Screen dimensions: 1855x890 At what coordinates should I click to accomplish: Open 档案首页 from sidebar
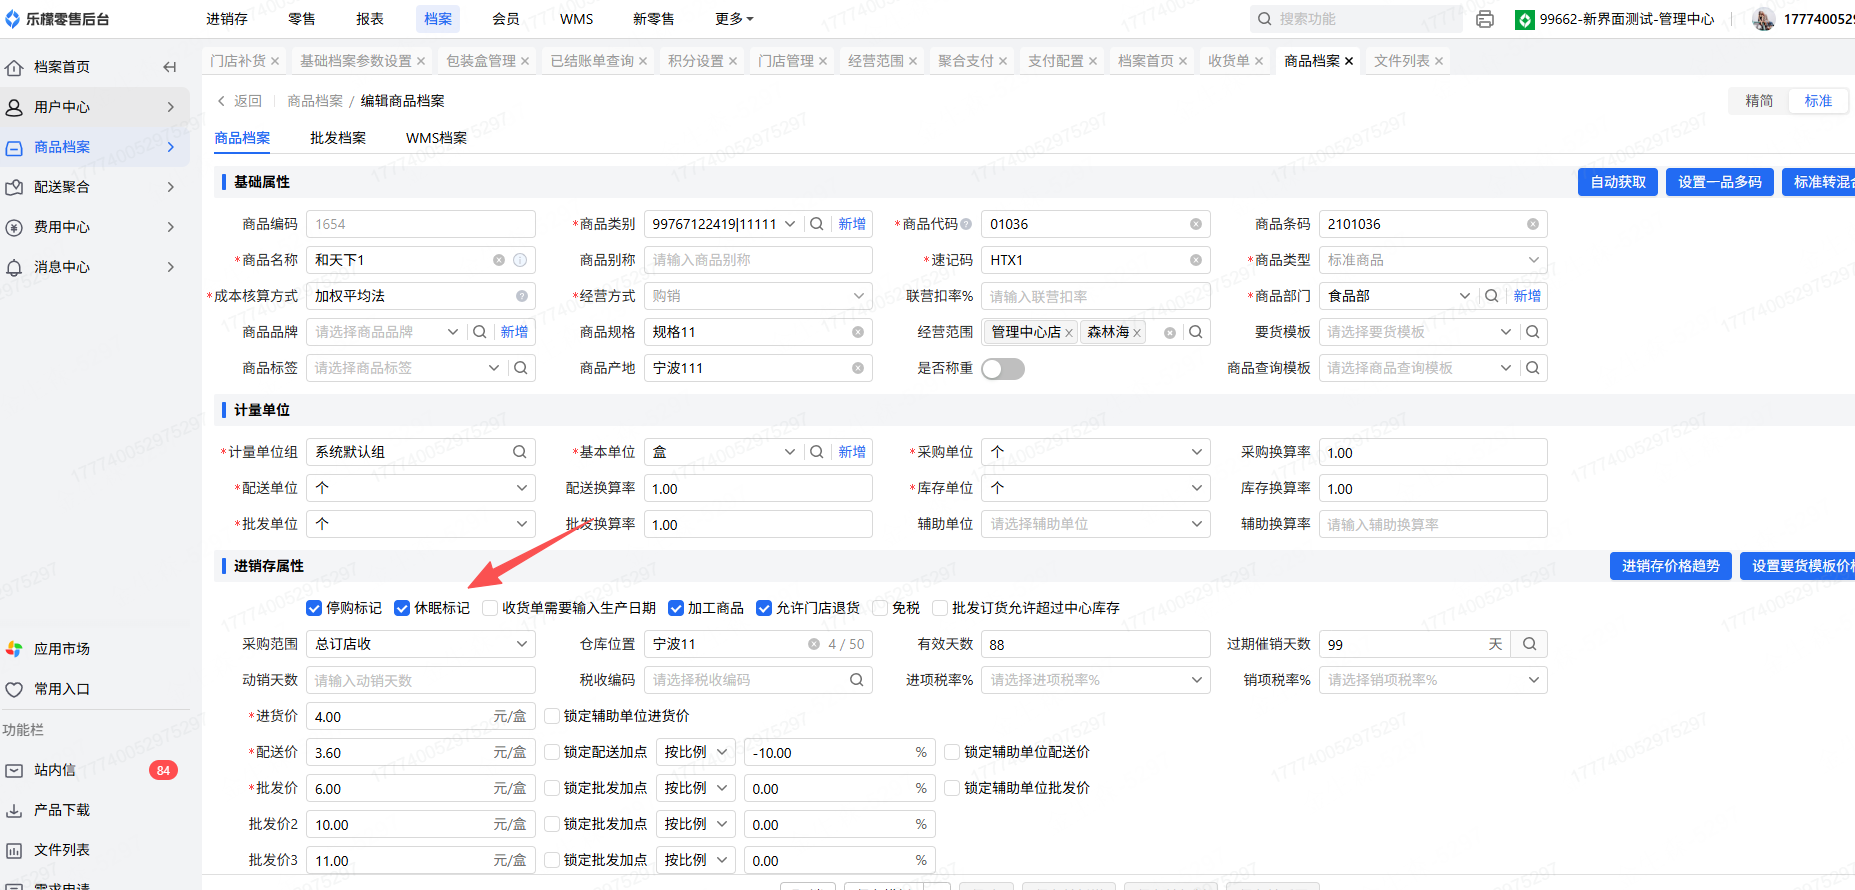coord(62,67)
